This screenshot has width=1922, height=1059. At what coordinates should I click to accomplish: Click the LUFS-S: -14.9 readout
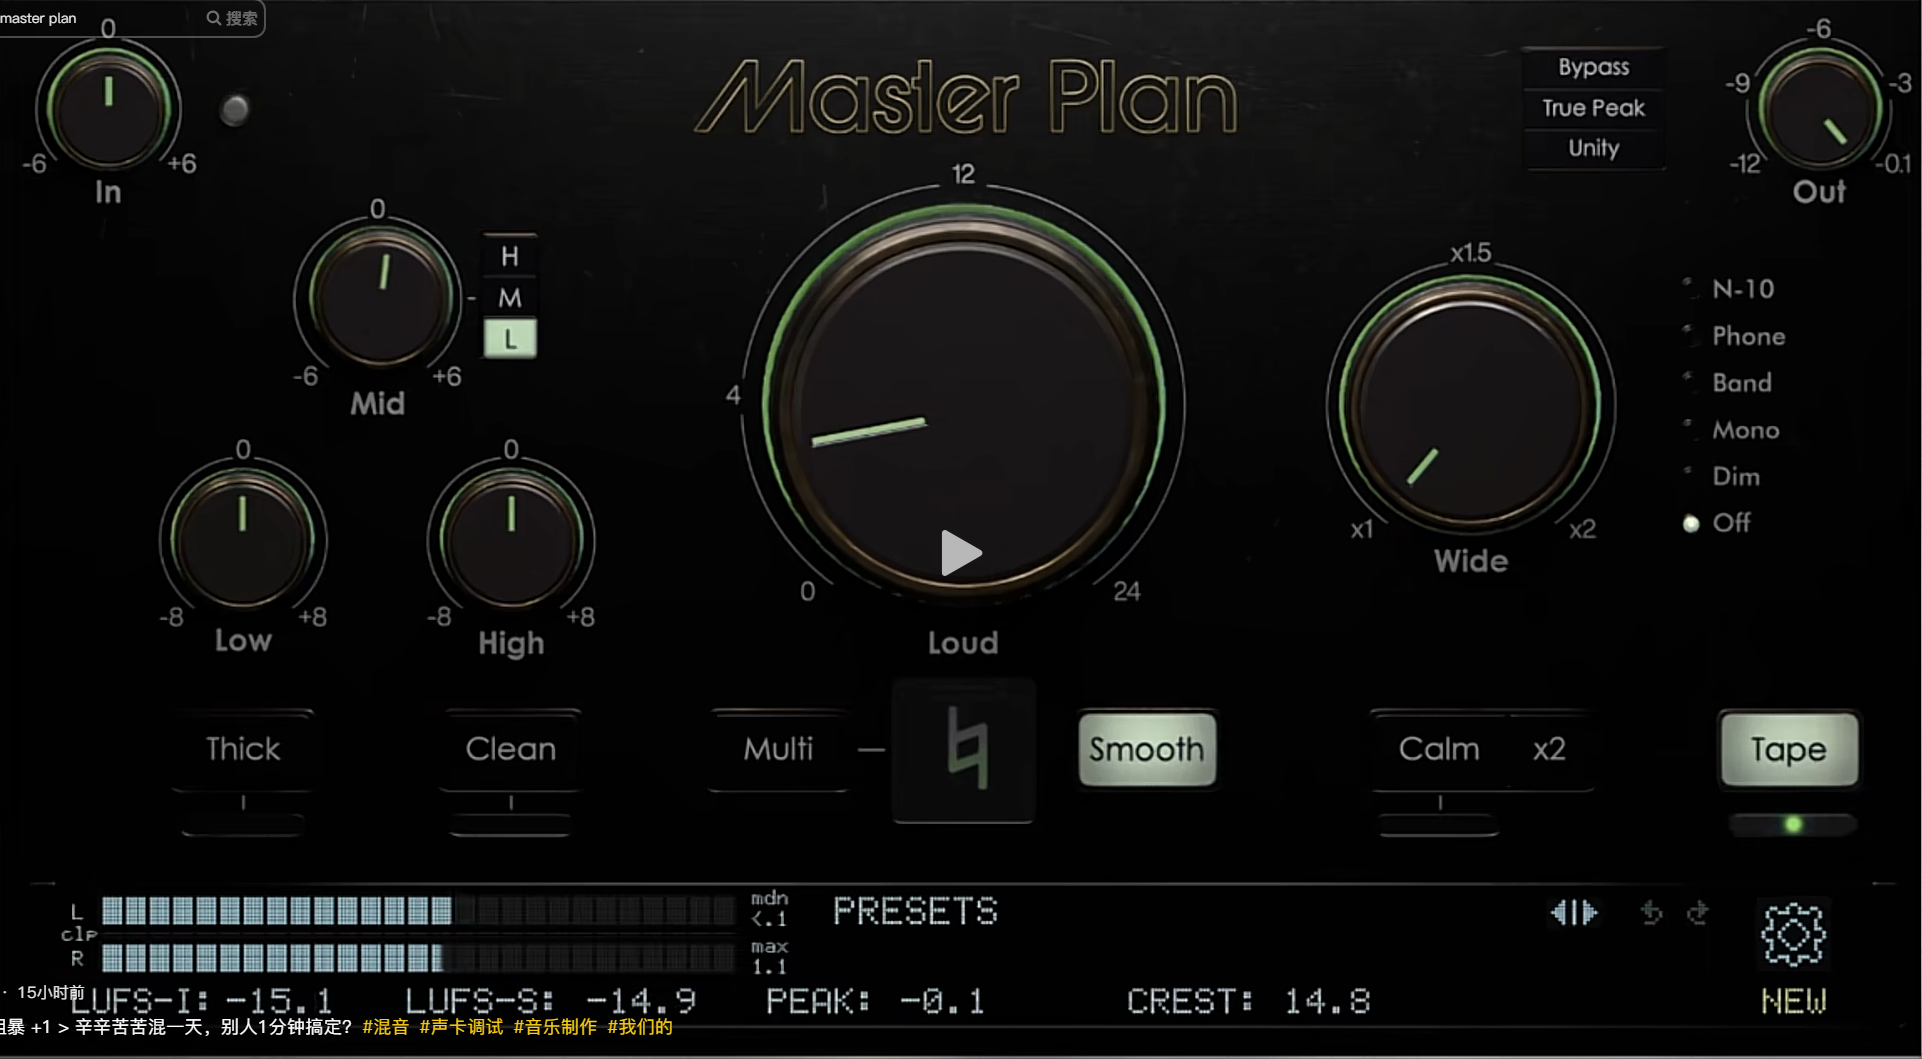click(550, 1001)
